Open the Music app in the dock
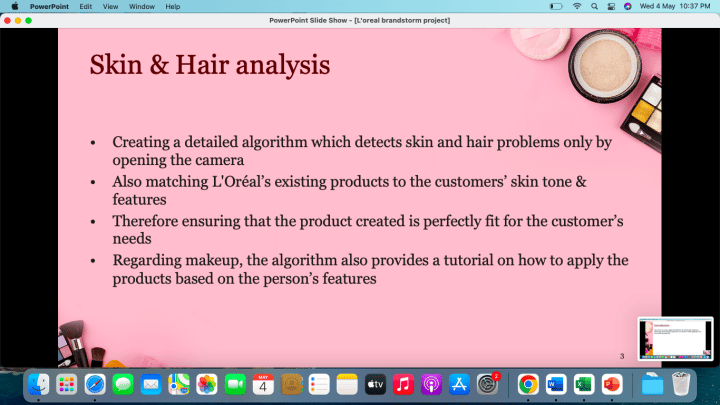The image size is (720, 405). [404, 383]
